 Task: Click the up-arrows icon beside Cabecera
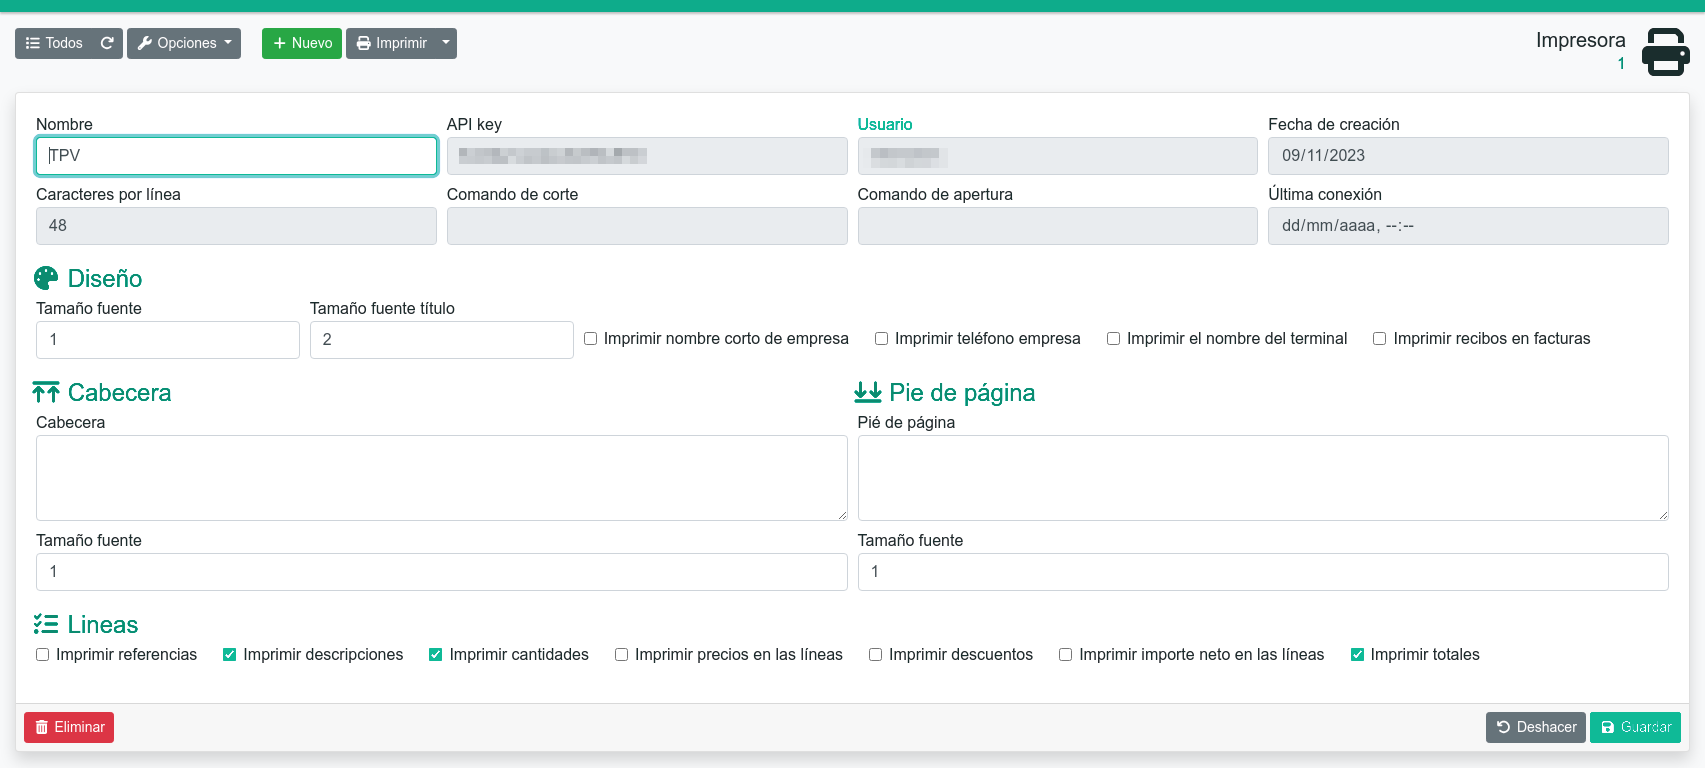[46, 392]
